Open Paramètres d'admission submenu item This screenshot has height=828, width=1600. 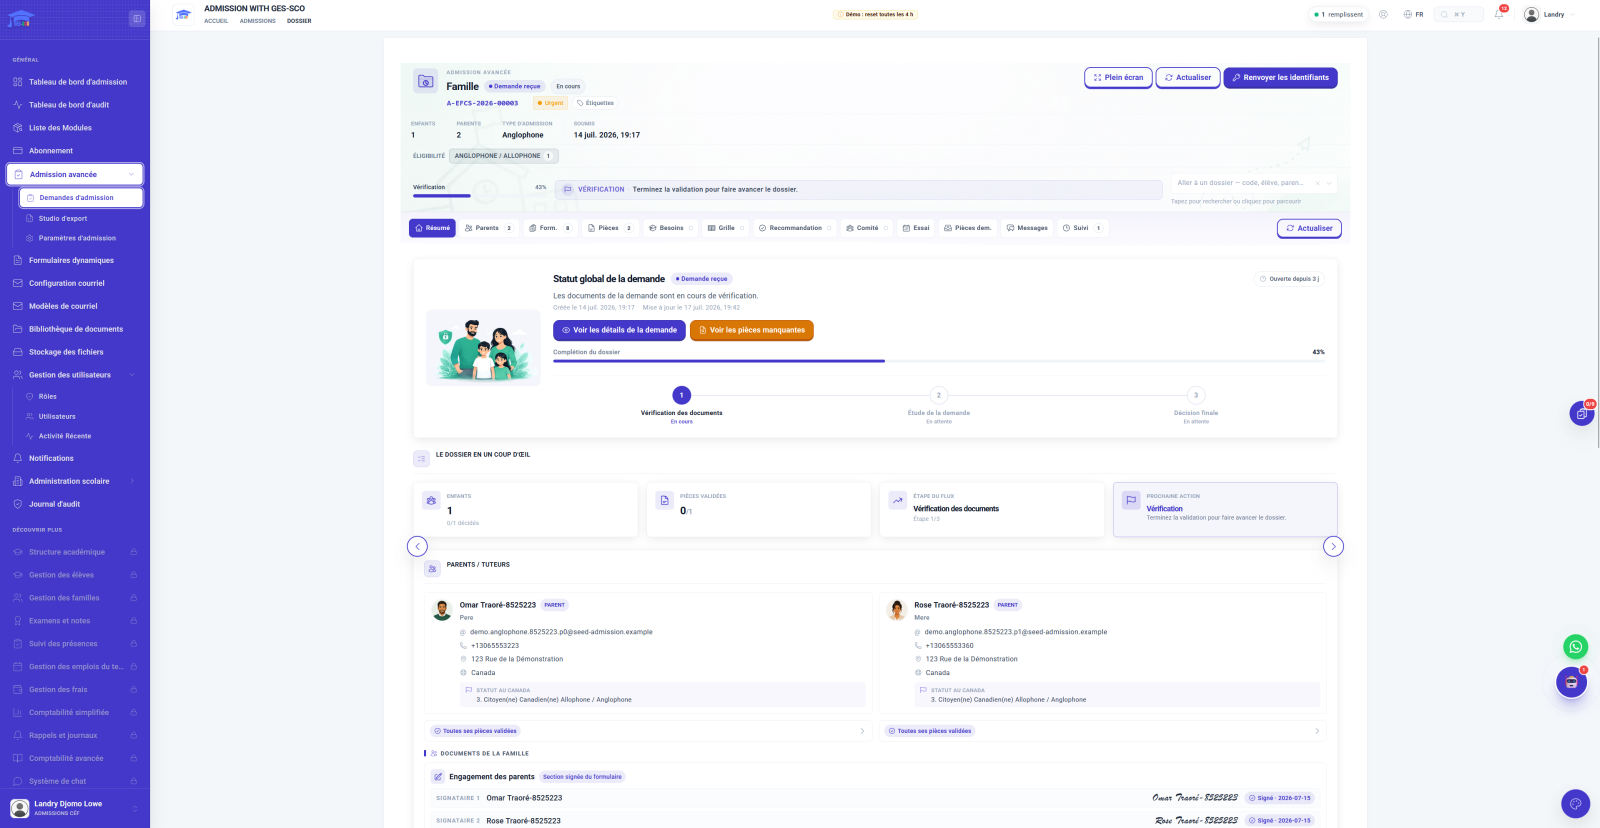click(x=80, y=238)
